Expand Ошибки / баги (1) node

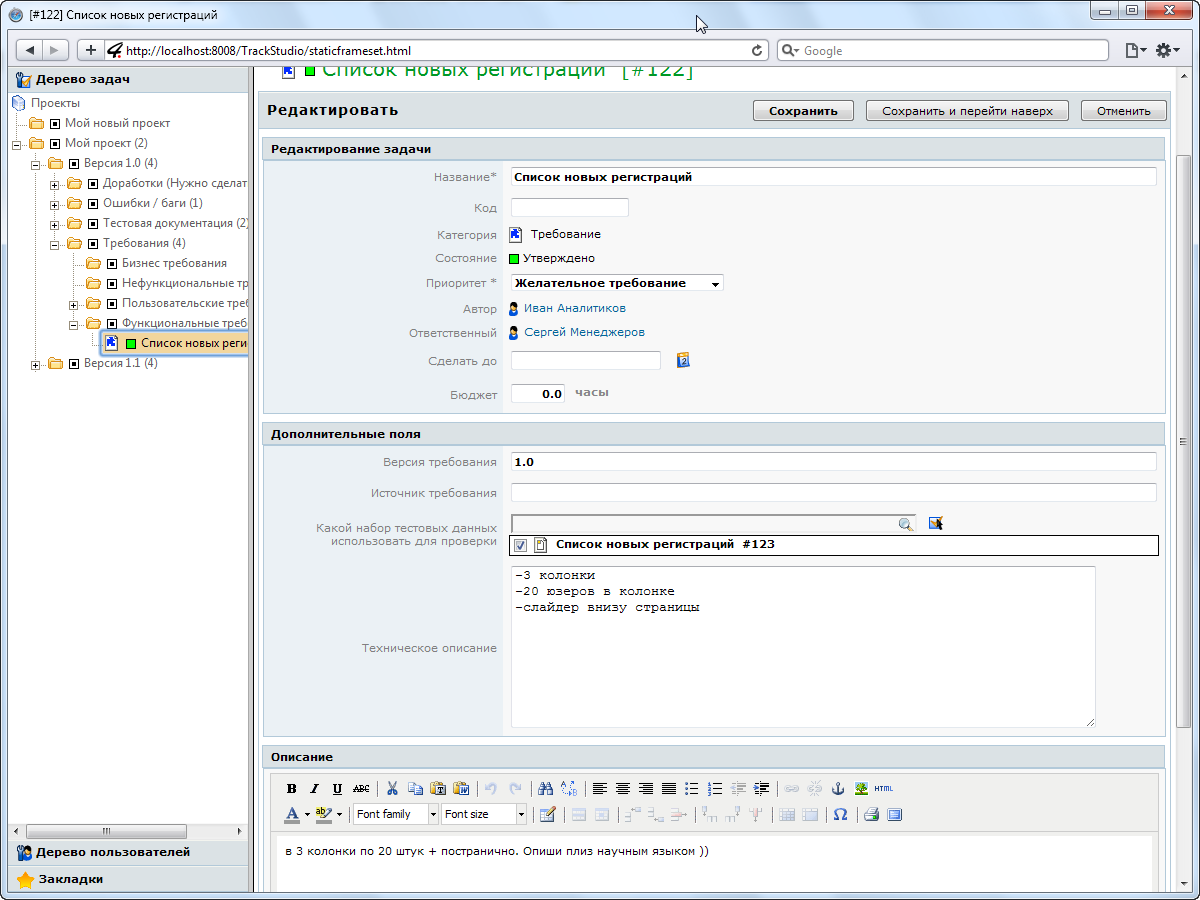tap(55, 204)
